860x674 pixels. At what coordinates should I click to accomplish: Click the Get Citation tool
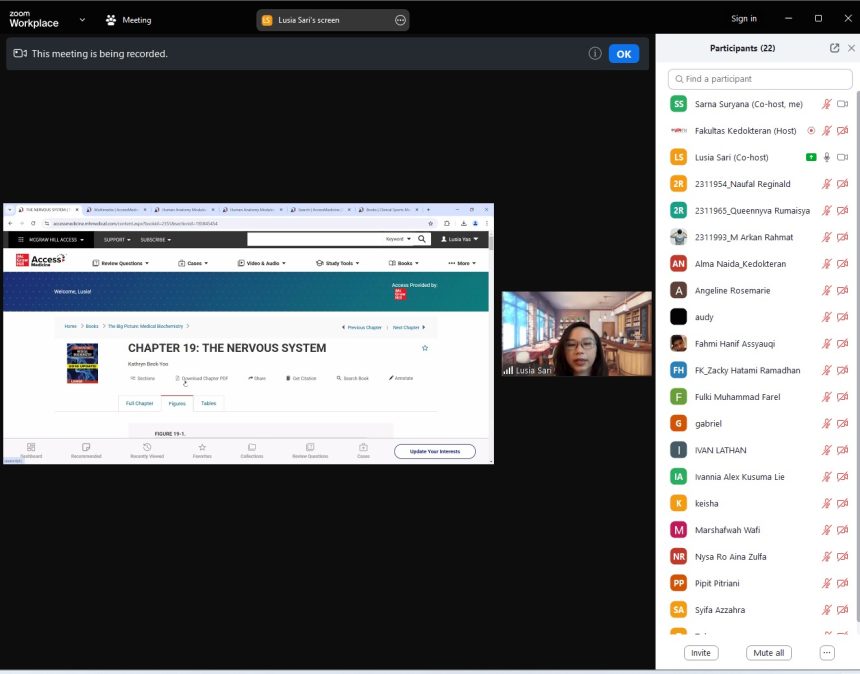pos(301,378)
